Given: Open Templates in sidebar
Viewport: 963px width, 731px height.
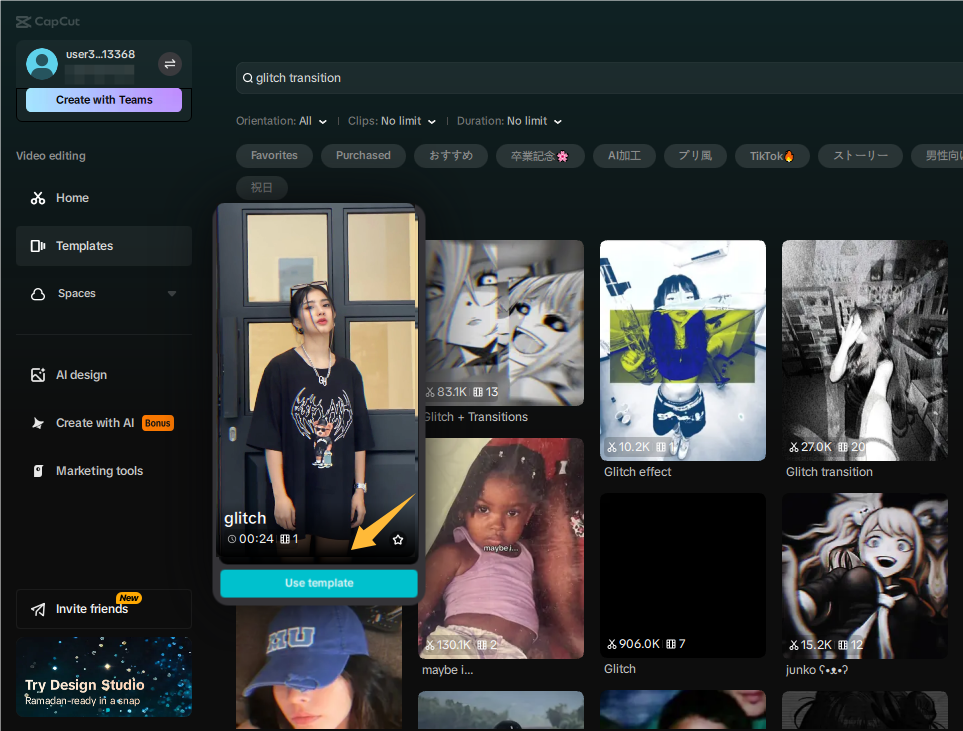Looking at the screenshot, I should (104, 246).
